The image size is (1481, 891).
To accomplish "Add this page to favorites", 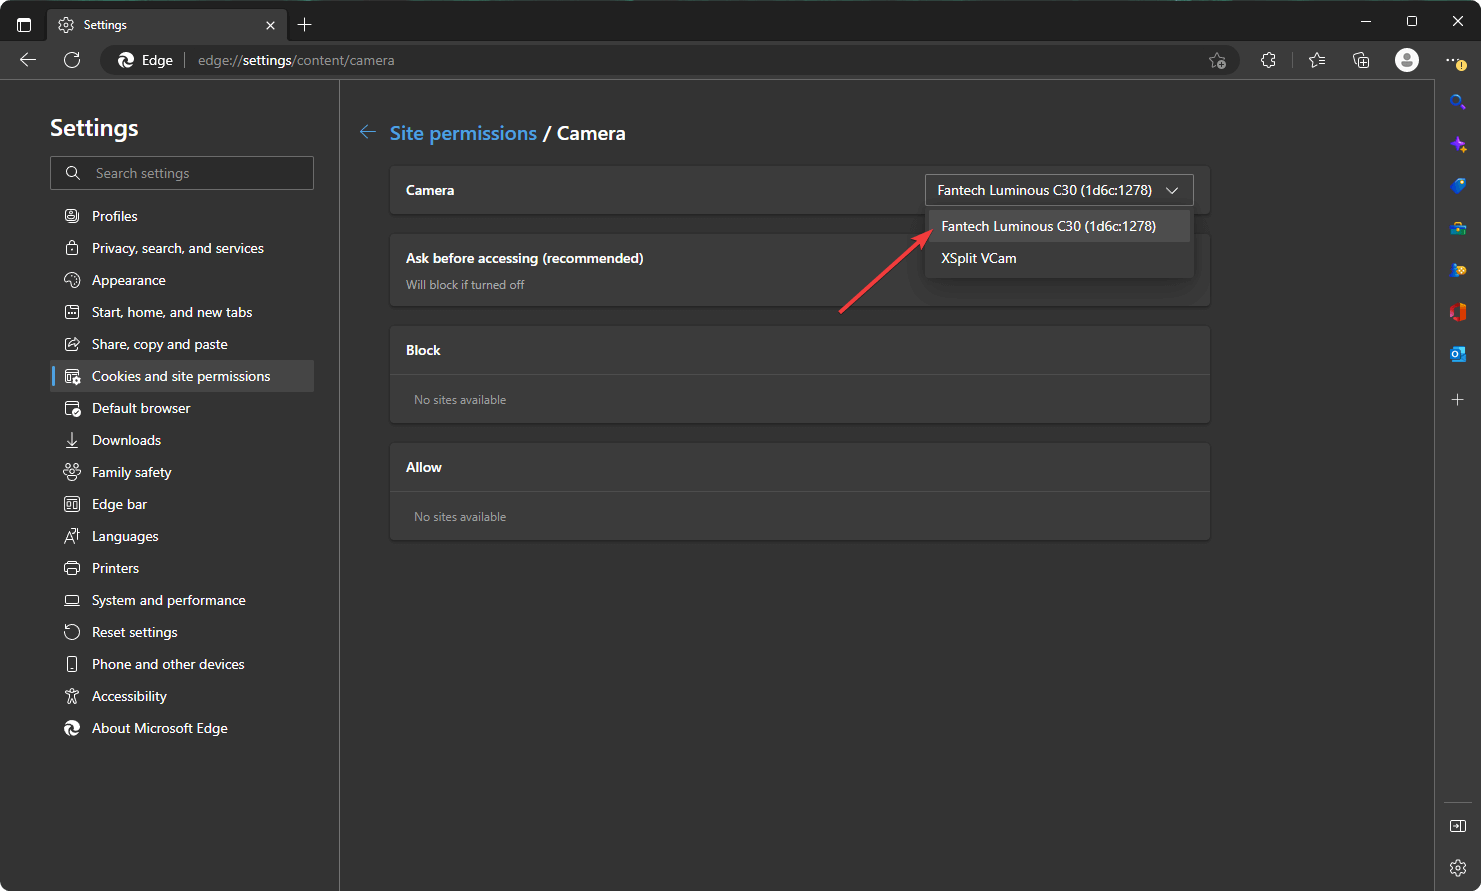I will pos(1217,60).
